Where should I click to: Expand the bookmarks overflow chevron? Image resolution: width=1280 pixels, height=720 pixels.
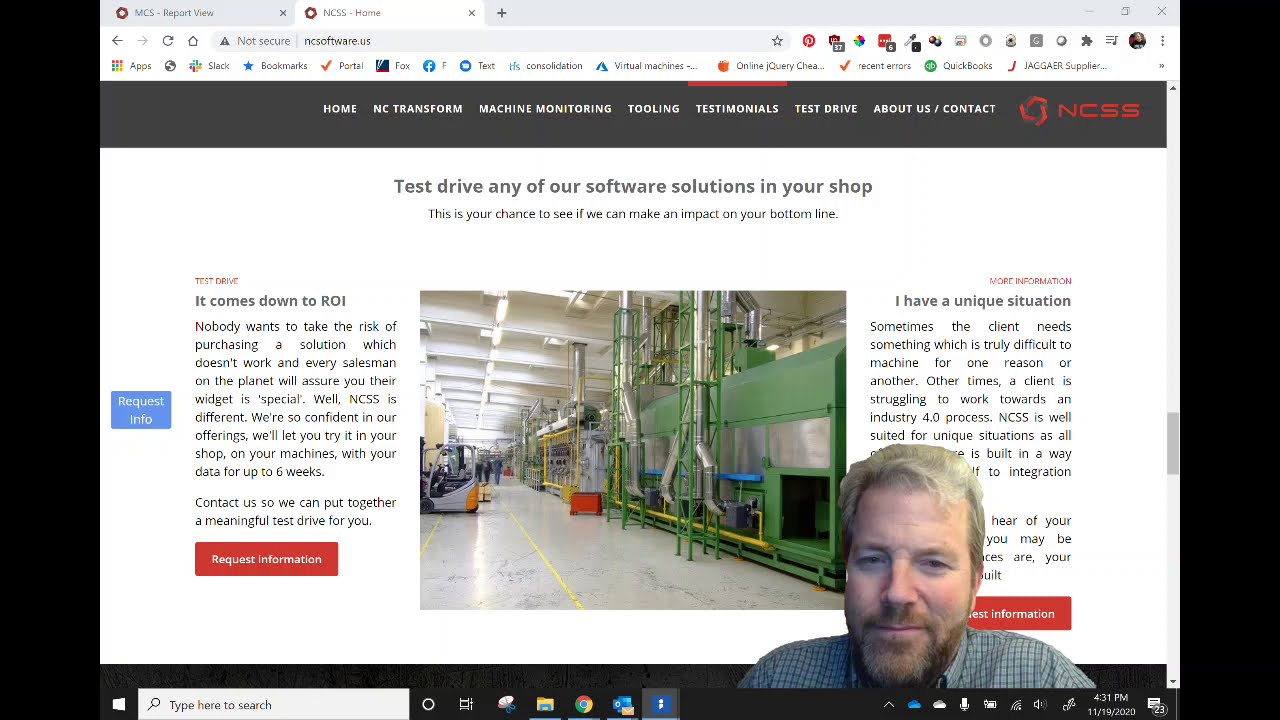pyautogui.click(x=1161, y=66)
